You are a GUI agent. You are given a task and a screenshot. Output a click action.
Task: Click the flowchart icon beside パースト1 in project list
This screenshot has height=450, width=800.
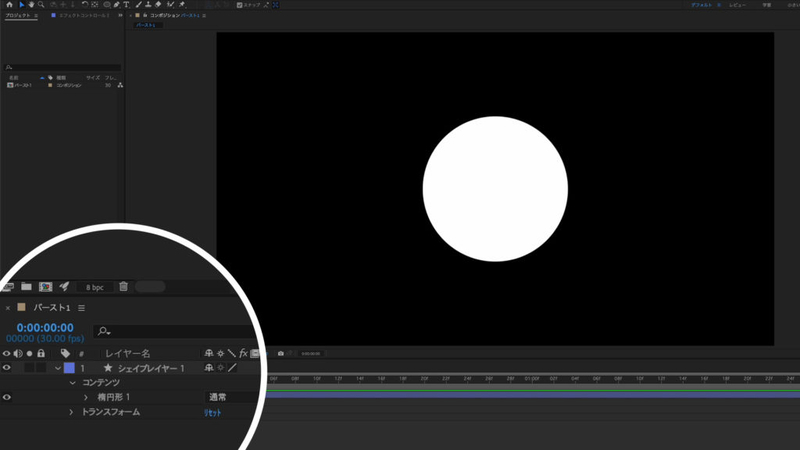point(120,85)
